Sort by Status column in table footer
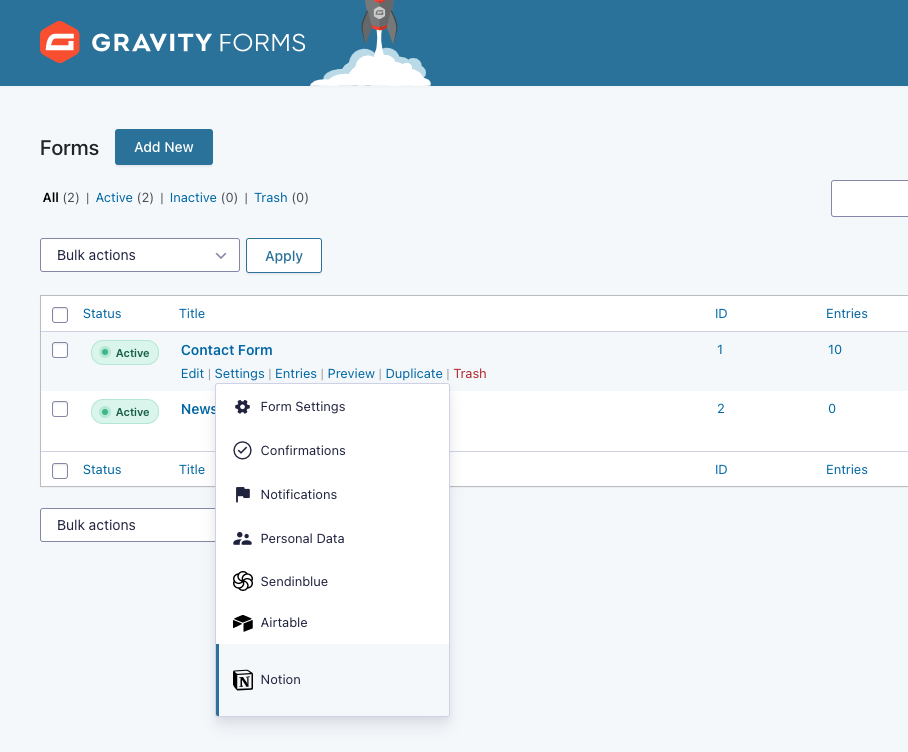Screen dimensions: 908x752 coord(102,469)
